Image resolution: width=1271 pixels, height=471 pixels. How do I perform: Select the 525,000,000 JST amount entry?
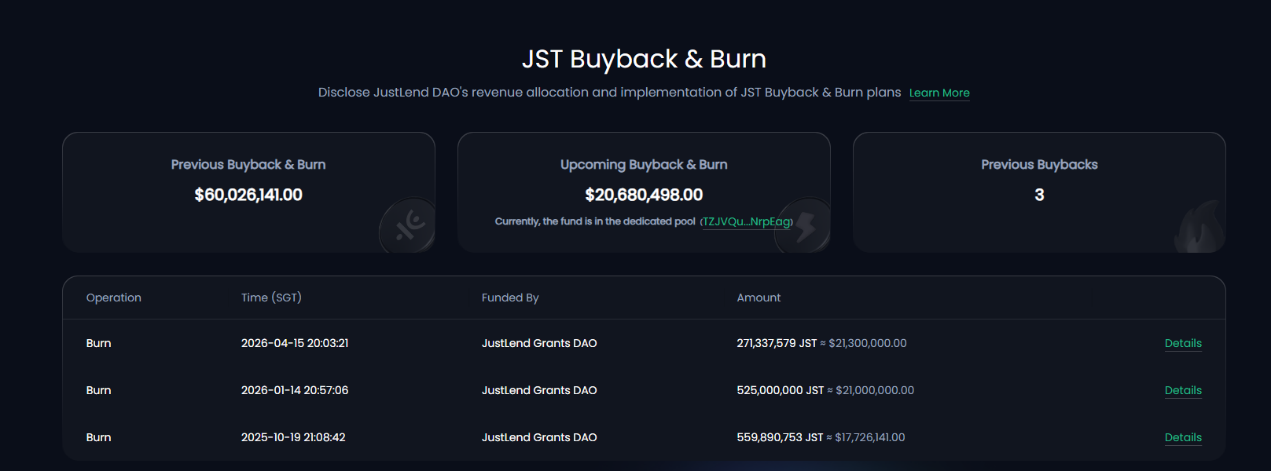click(x=781, y=390)
